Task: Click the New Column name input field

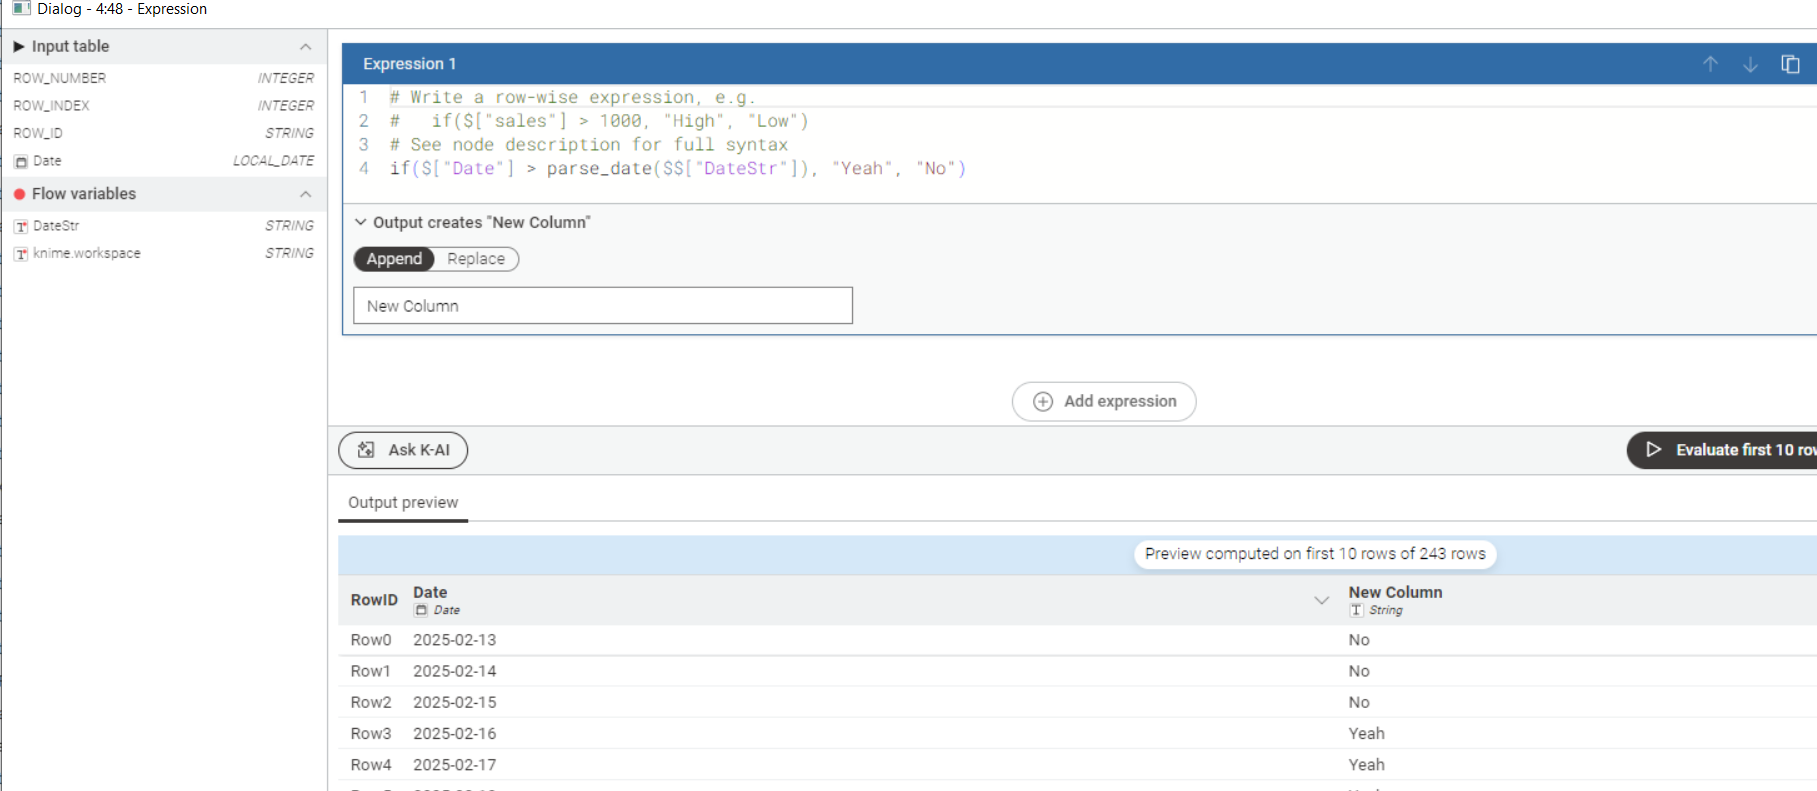Action: [x=602, y=306]
